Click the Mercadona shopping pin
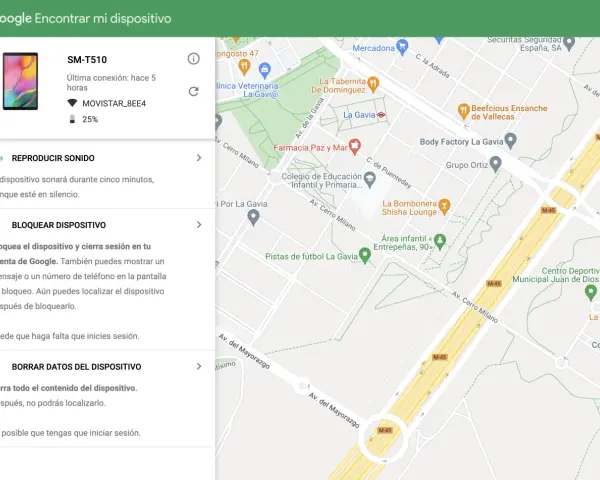The width and height of the screenshot is (600, 480). pyautogui.click(x=402, y=47)
